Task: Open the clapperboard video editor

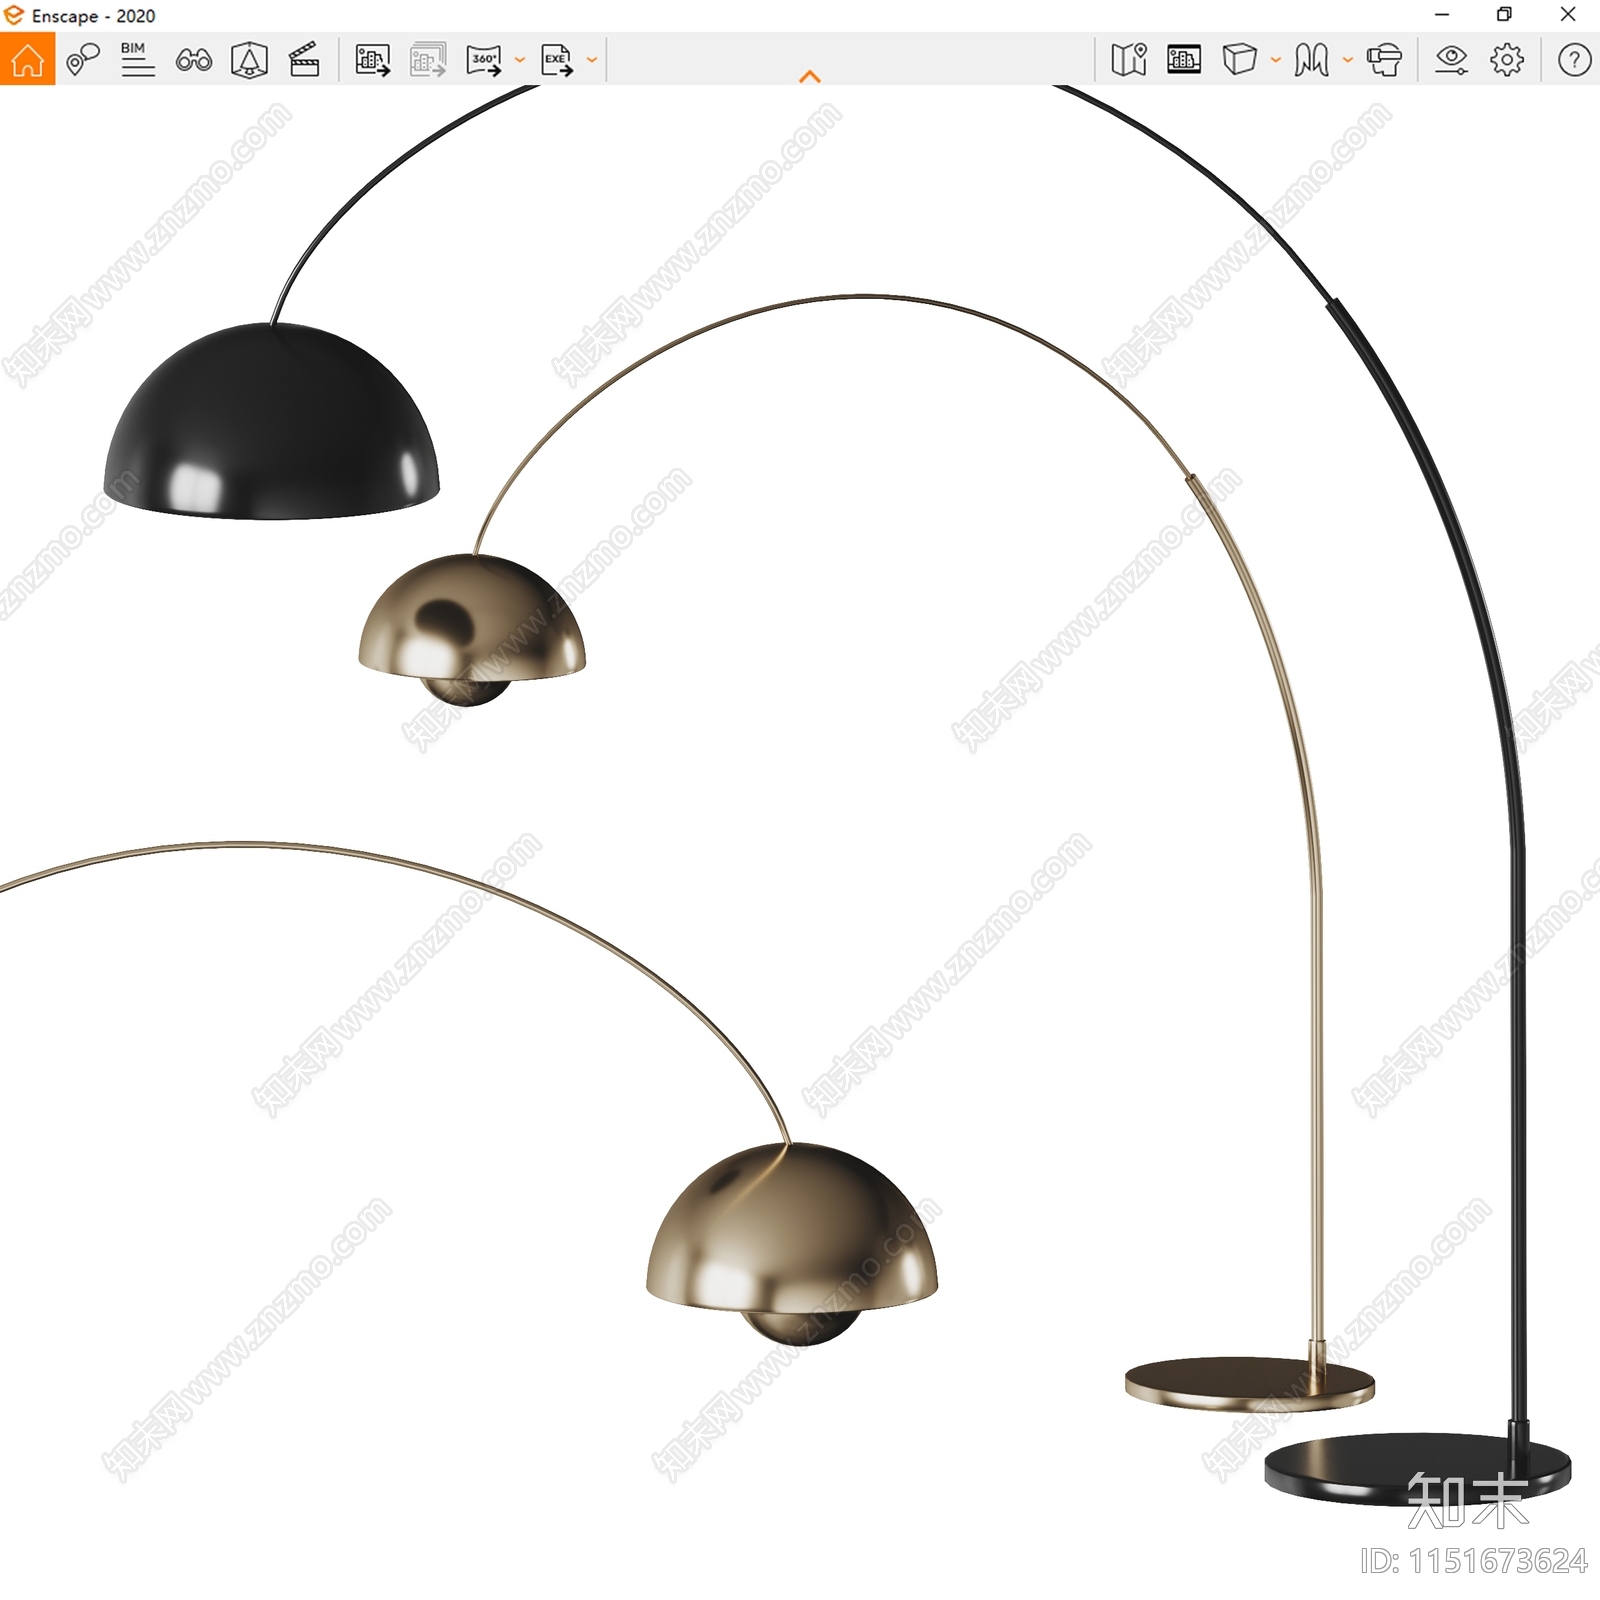Action: [x=304, y=60]
